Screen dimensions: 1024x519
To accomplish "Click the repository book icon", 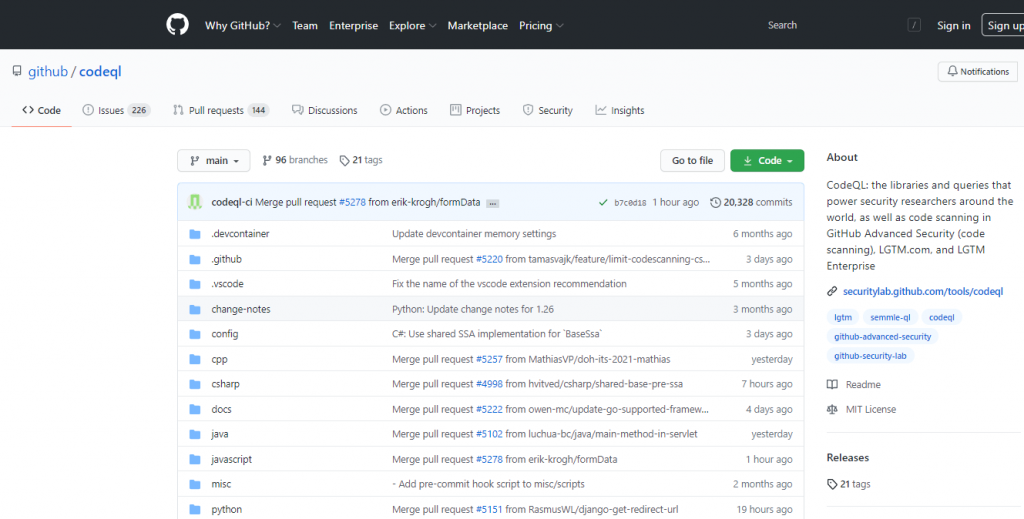I will 17,71.
